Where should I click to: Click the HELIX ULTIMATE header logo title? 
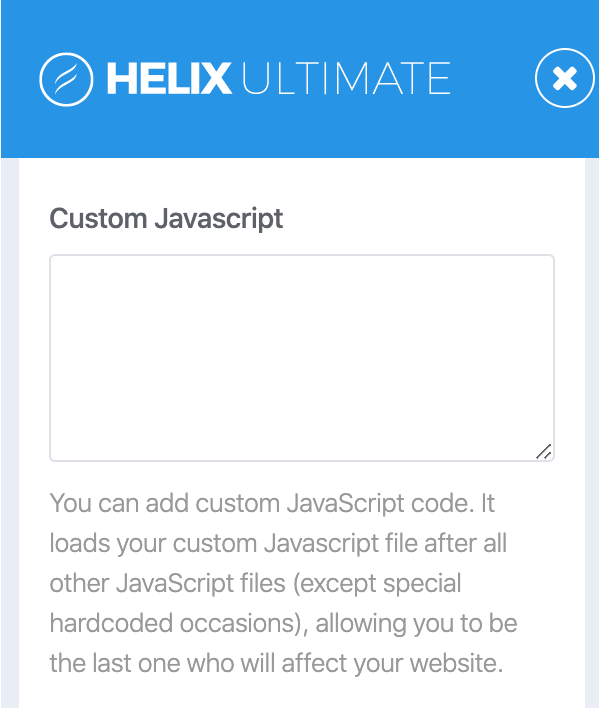coord(245,79)
